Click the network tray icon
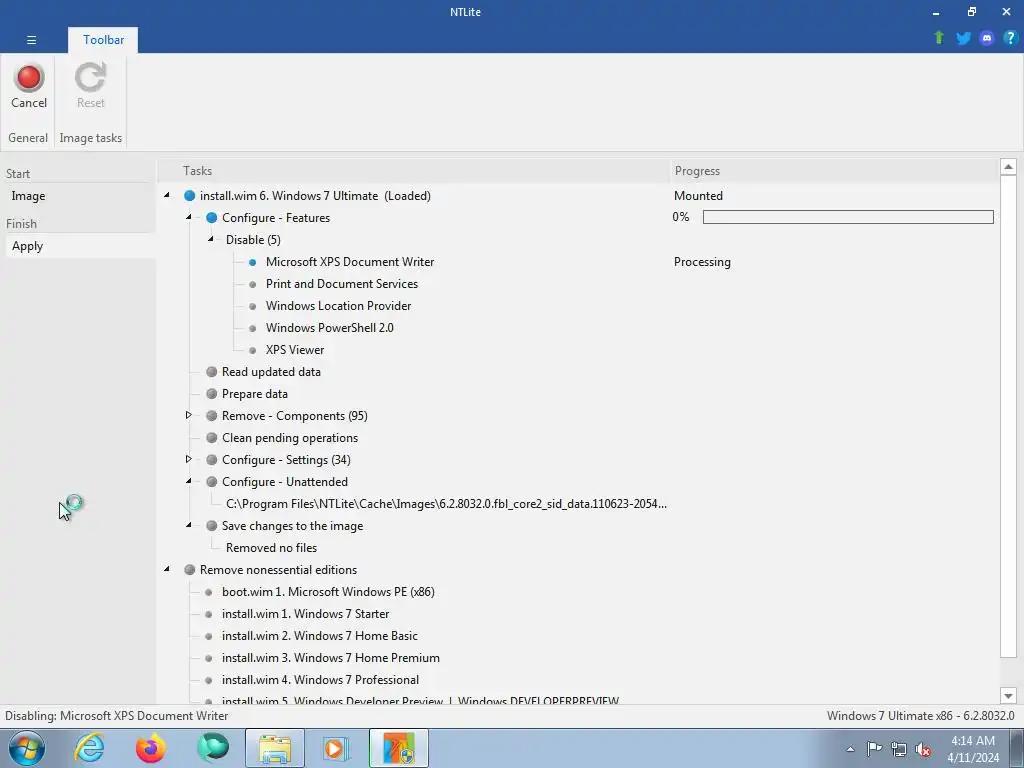The height and width of the screenshot is (768, 1024). coord(899,749)
